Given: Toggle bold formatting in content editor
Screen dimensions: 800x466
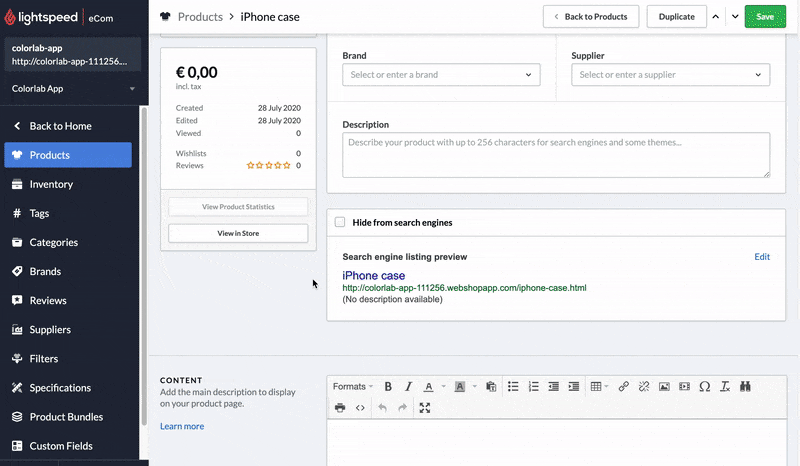Looking at the screenshot, I should (x=388, y=386).
